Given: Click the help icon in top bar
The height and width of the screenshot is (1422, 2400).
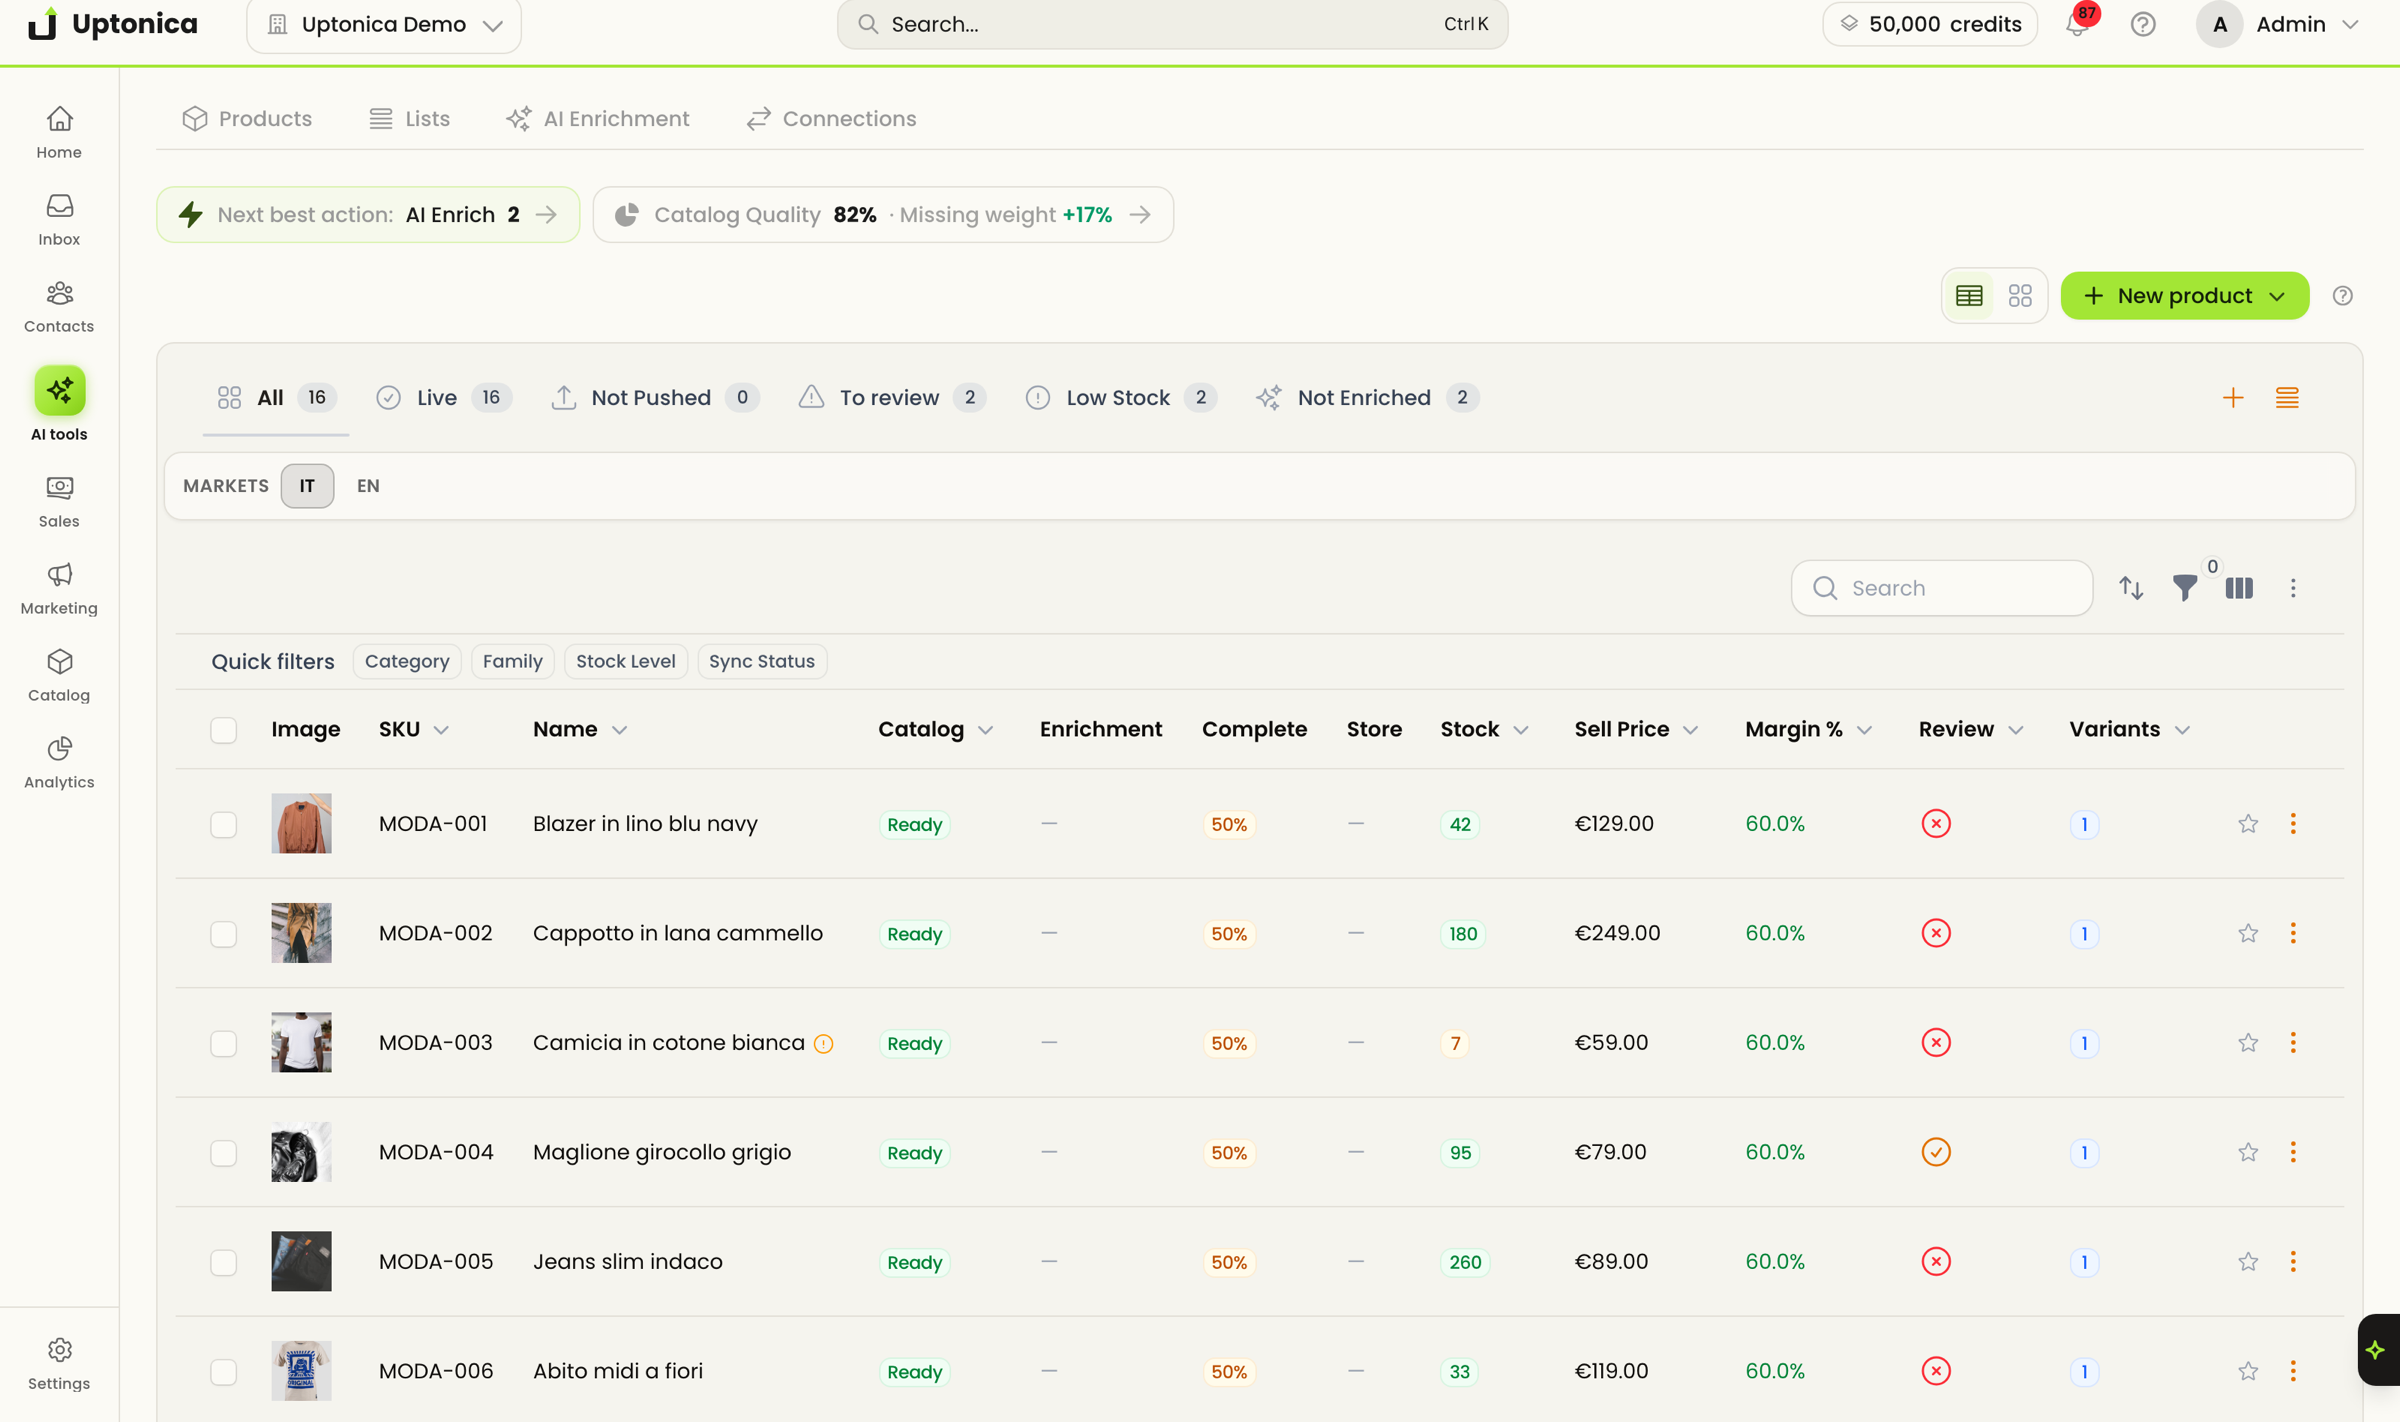Looking at the screenshot, I should pos(2142,25).
